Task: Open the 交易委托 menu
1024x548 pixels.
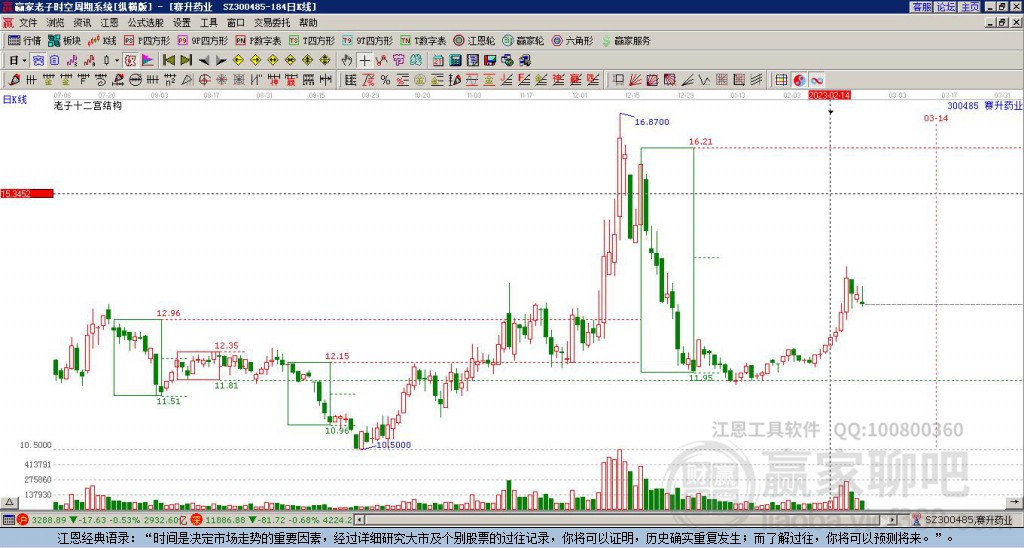Action: [x=272, y=23]
